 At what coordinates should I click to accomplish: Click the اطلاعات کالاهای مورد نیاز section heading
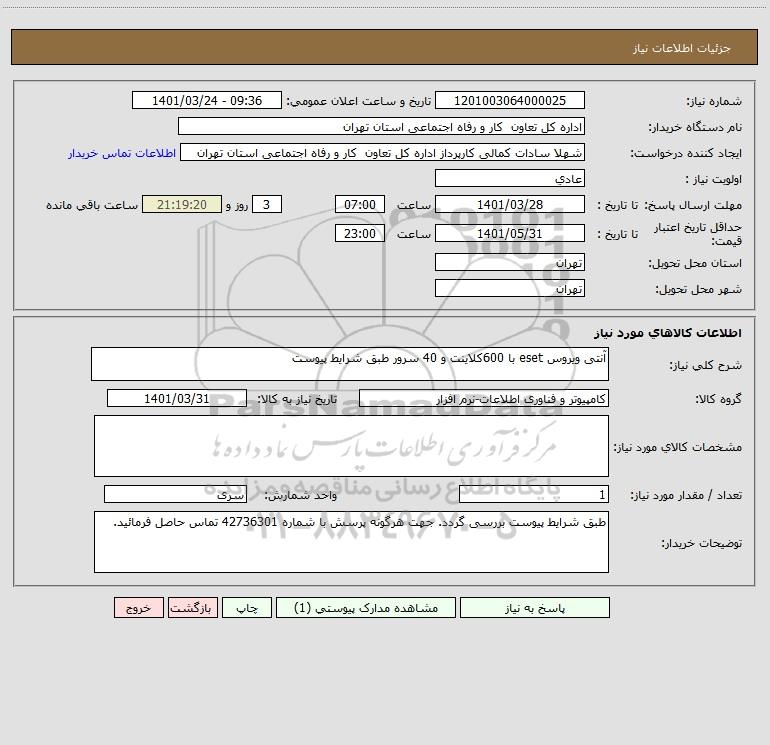668,333
